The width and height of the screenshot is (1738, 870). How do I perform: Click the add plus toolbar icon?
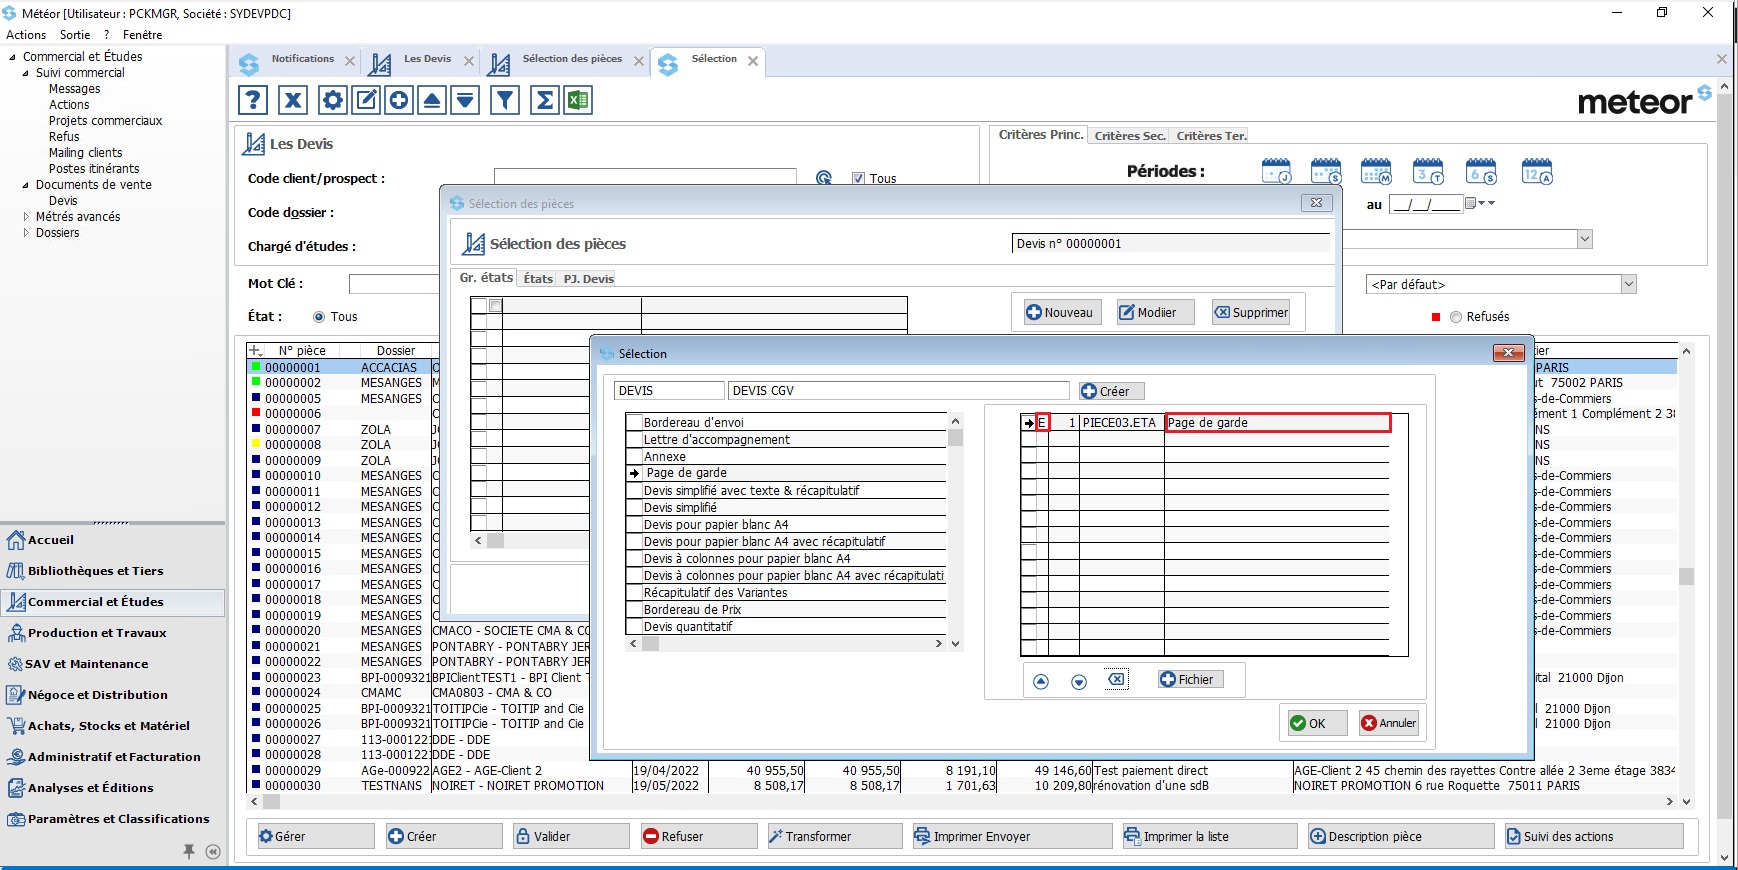(399, 100)
